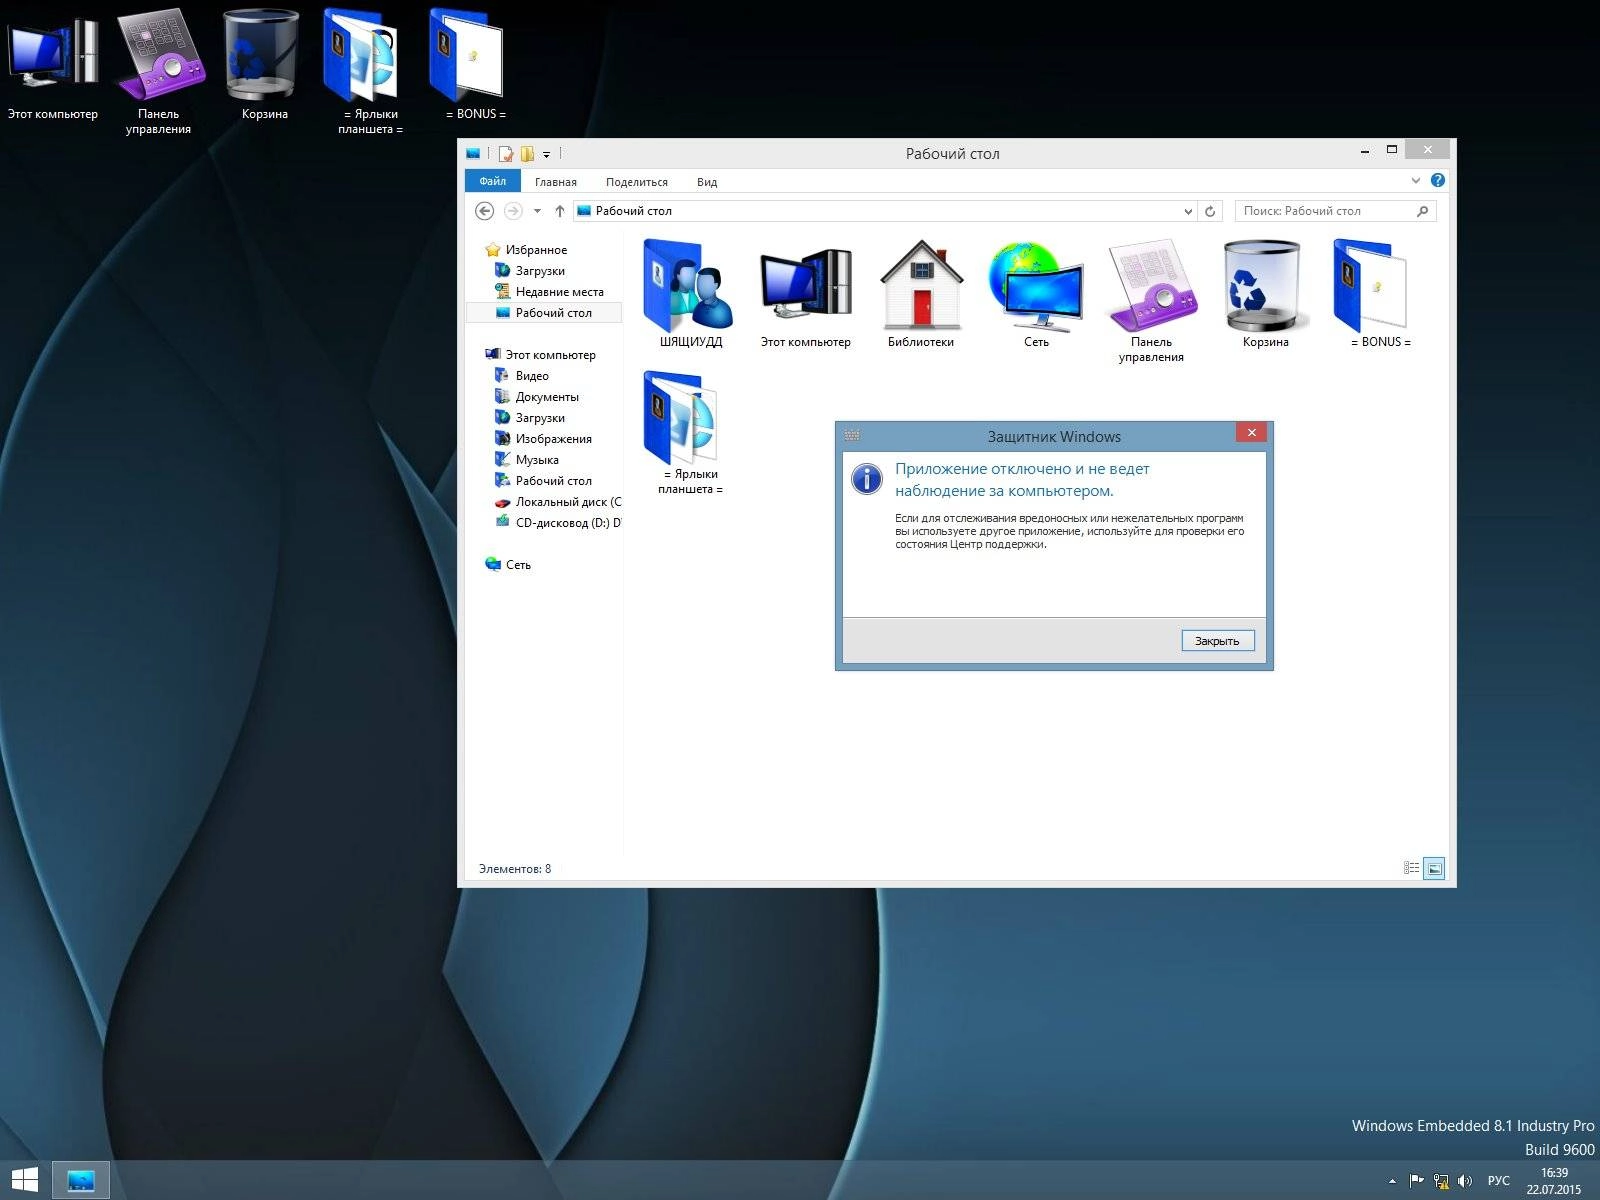
Task: Select the Корзина recycle bin in Explorer
Action: (x=1265, y=293)
